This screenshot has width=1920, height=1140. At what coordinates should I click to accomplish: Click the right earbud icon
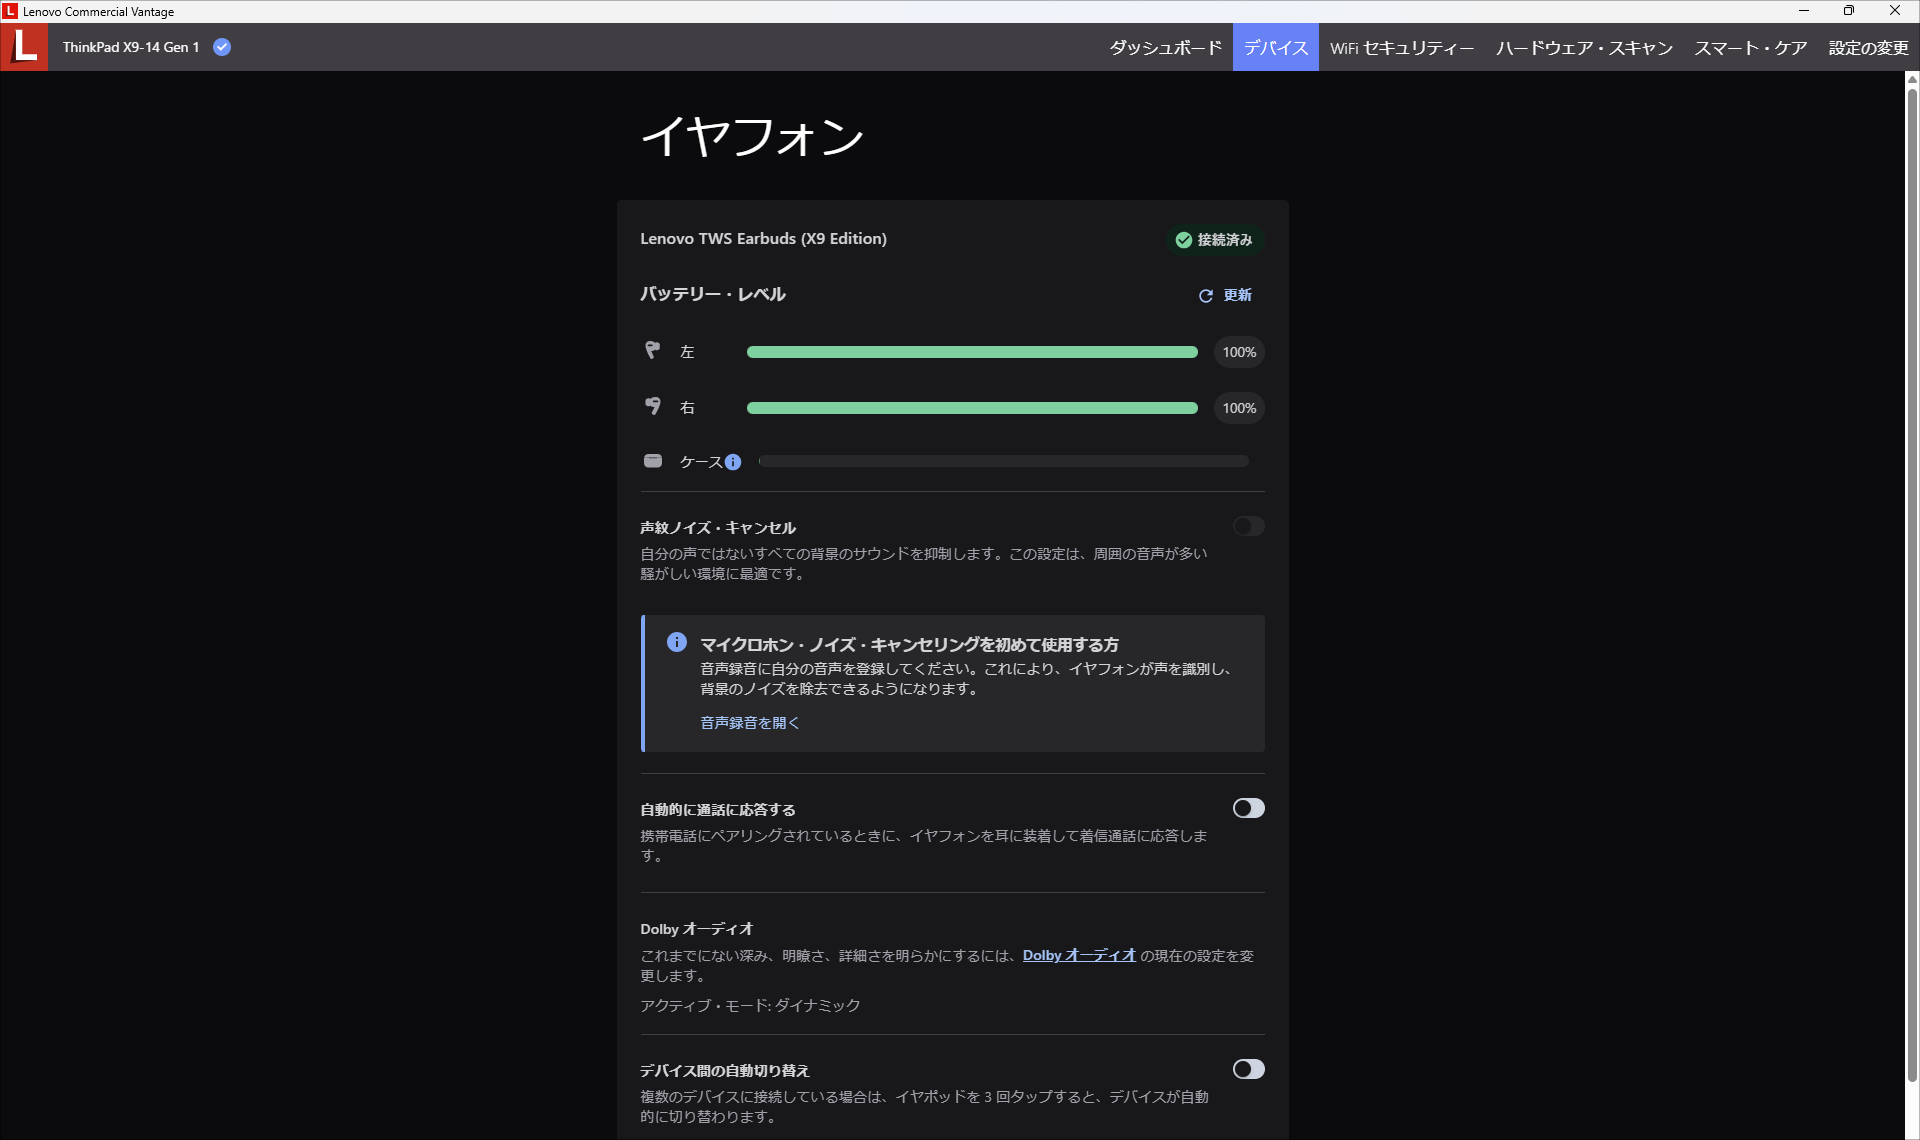pyautogui.click(x=653, y=406)
